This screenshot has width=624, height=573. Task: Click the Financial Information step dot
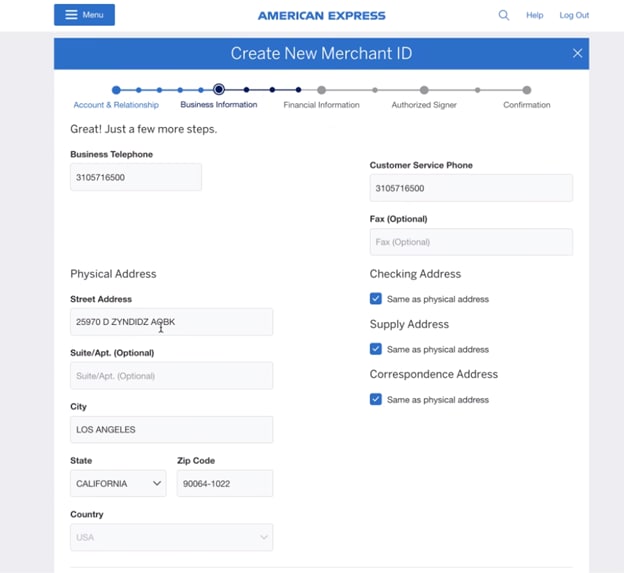[x=321, y=90]
